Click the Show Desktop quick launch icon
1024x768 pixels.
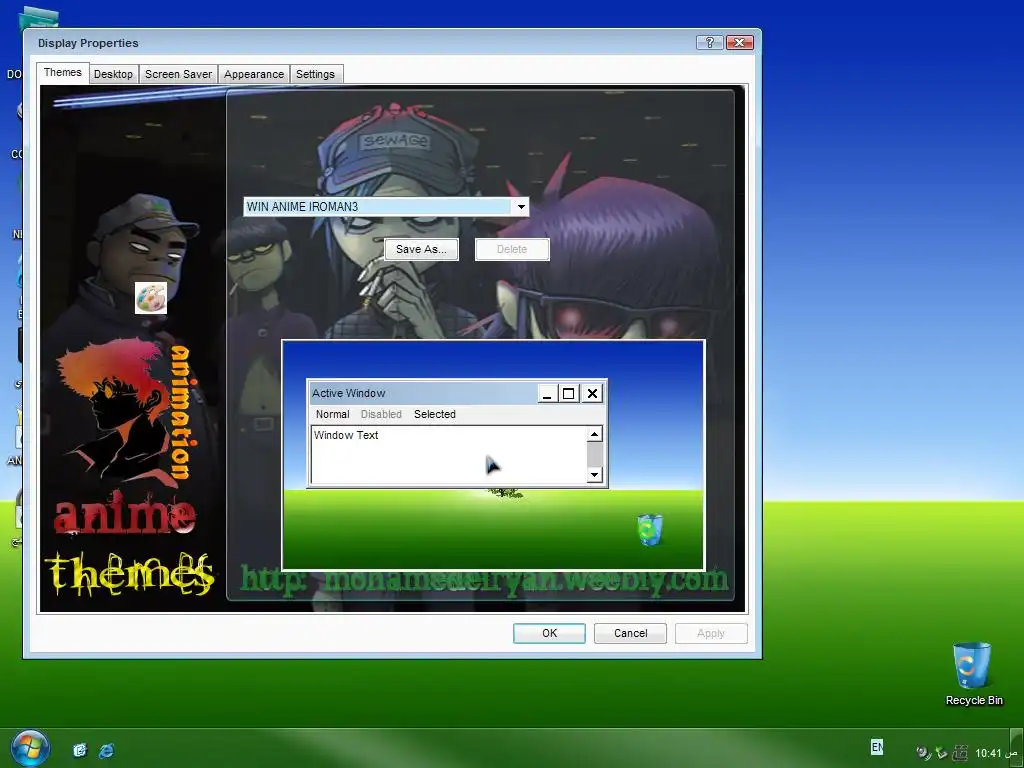tap(80, 750)
